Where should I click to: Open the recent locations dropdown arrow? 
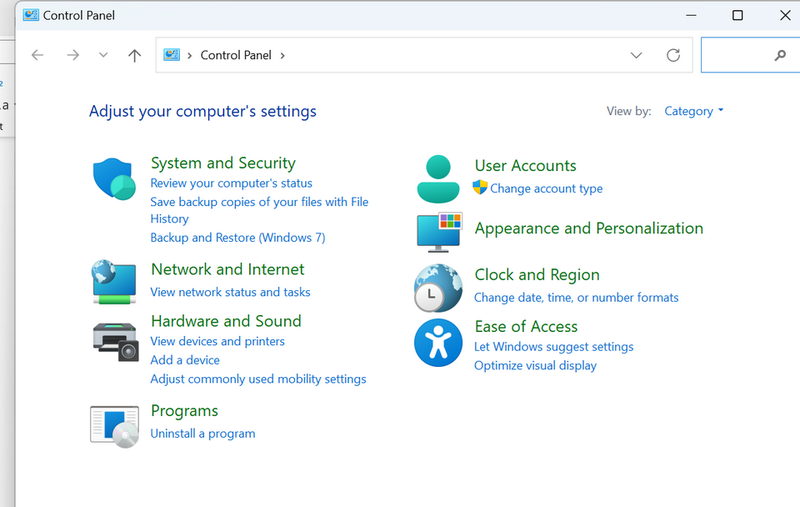[x=103, y=55]
